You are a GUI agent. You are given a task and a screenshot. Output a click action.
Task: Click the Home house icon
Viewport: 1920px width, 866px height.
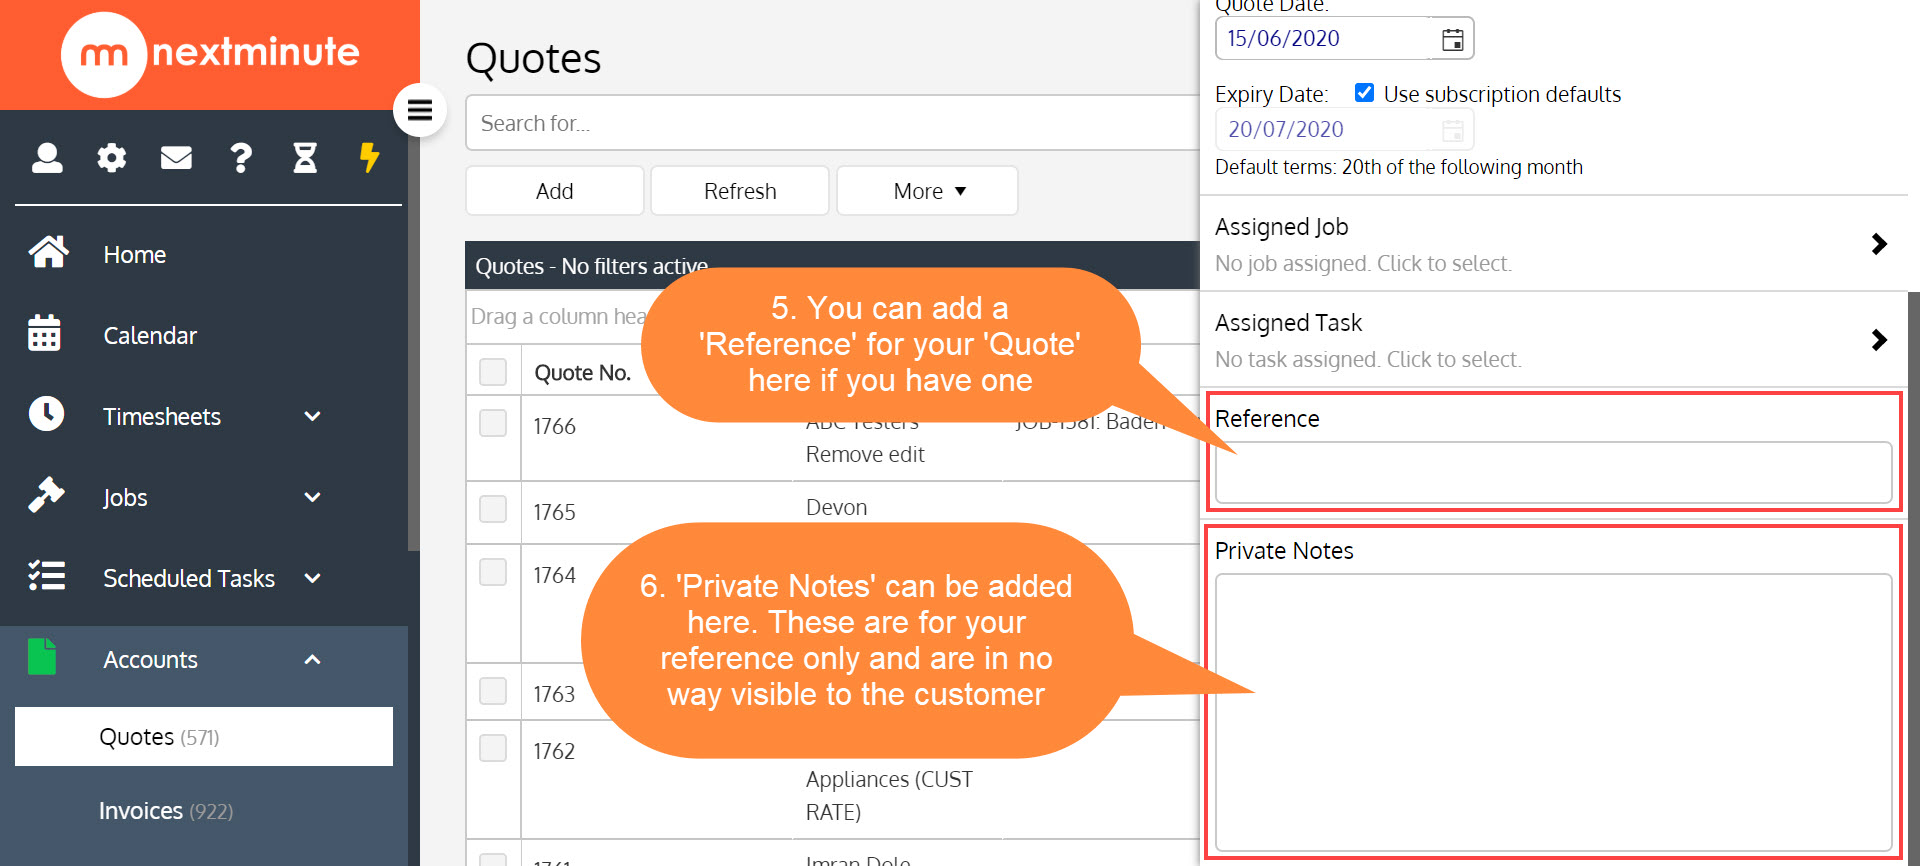click(48, 253)
